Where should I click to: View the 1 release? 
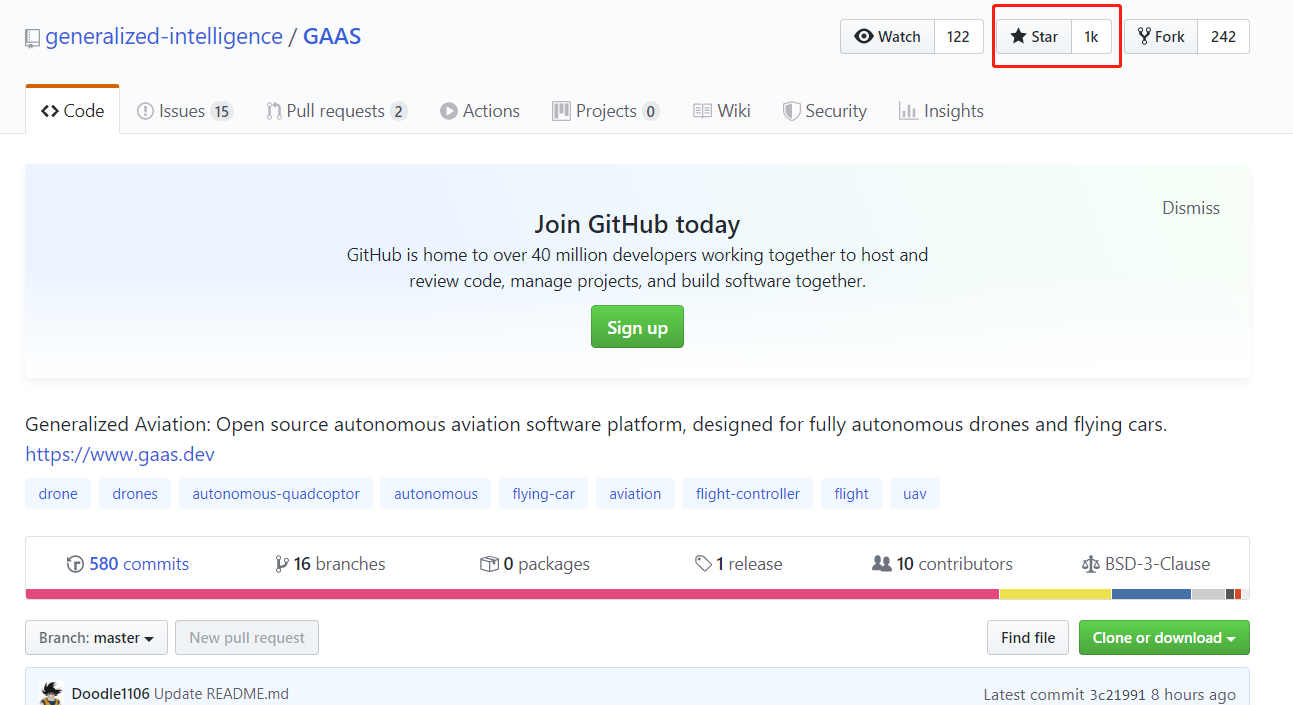[739, 564]
